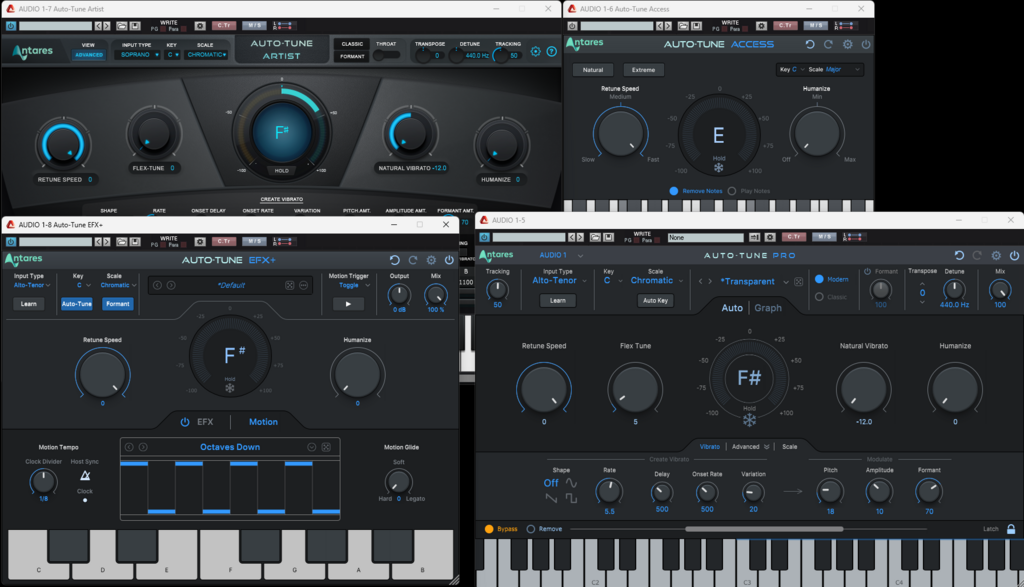The width and height of the screenshot is (1024, 587).
Task: Open *Transparent preset dropdown in Auto-Tune Pro
Action: click(x=754, y=281)
